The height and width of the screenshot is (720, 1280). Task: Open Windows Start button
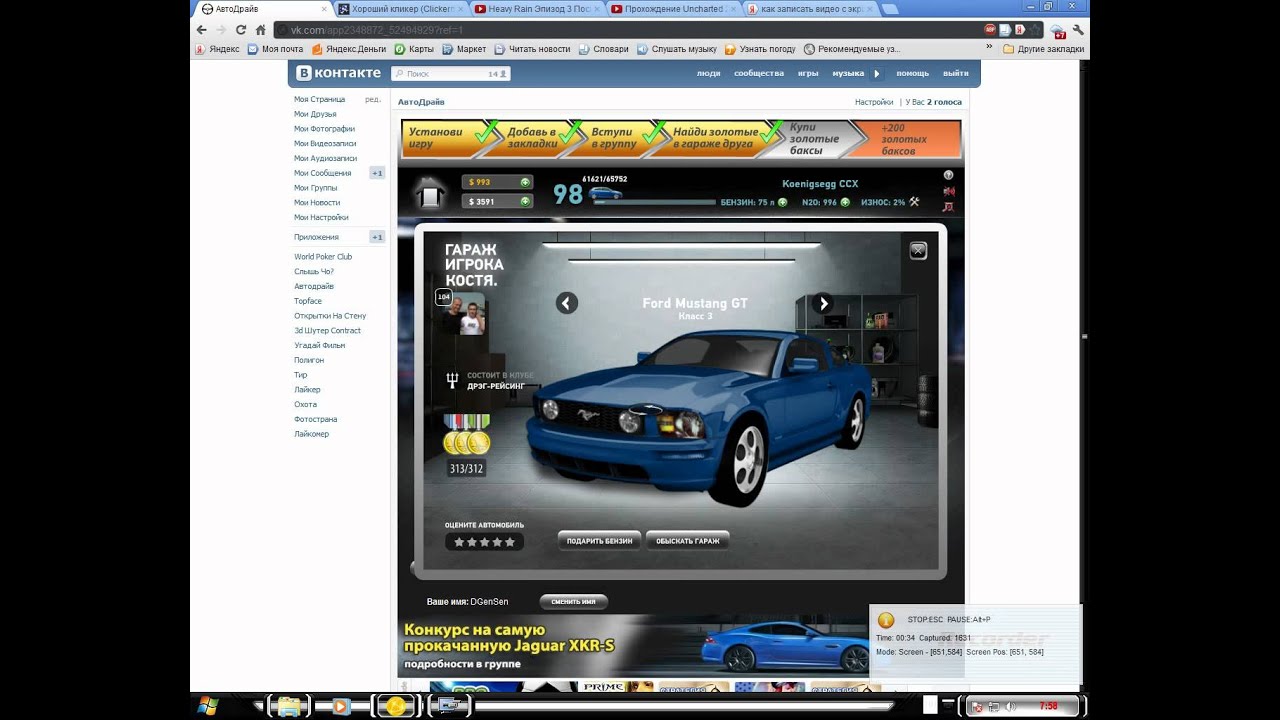(x=208, y=706)
